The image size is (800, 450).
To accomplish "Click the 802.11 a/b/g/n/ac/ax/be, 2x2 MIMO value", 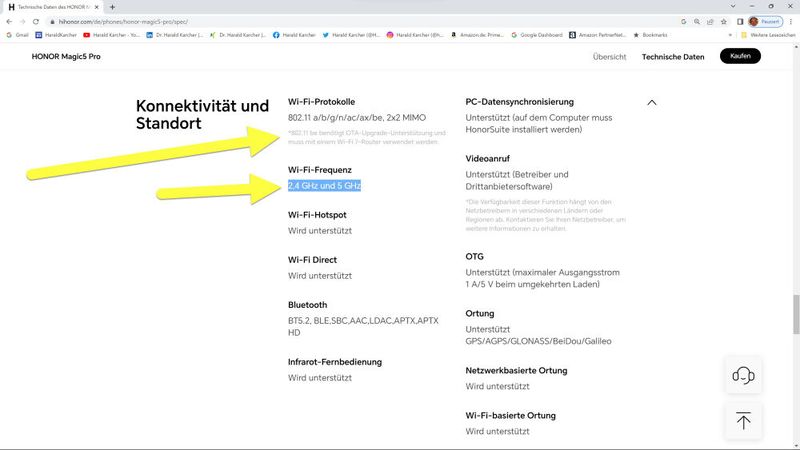I will [x=357, y=118].
